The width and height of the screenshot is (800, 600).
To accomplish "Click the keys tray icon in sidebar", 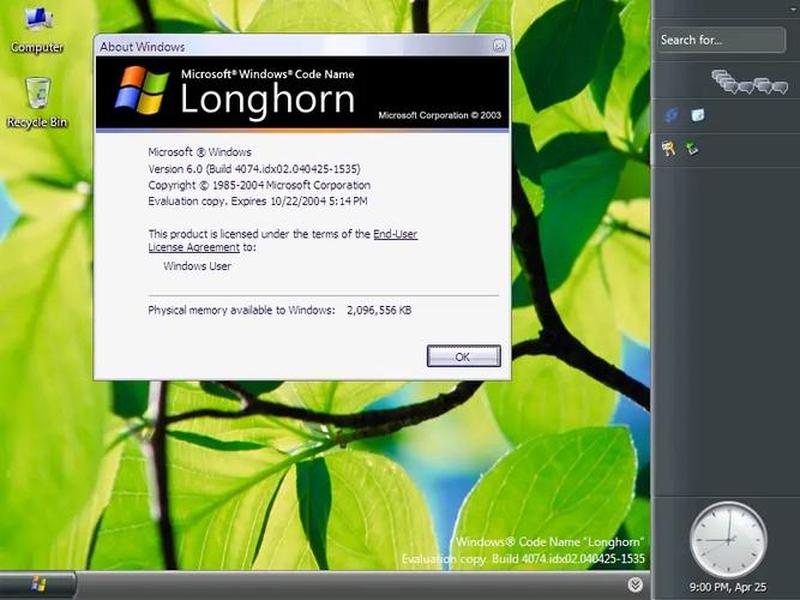I will [669, 148].
